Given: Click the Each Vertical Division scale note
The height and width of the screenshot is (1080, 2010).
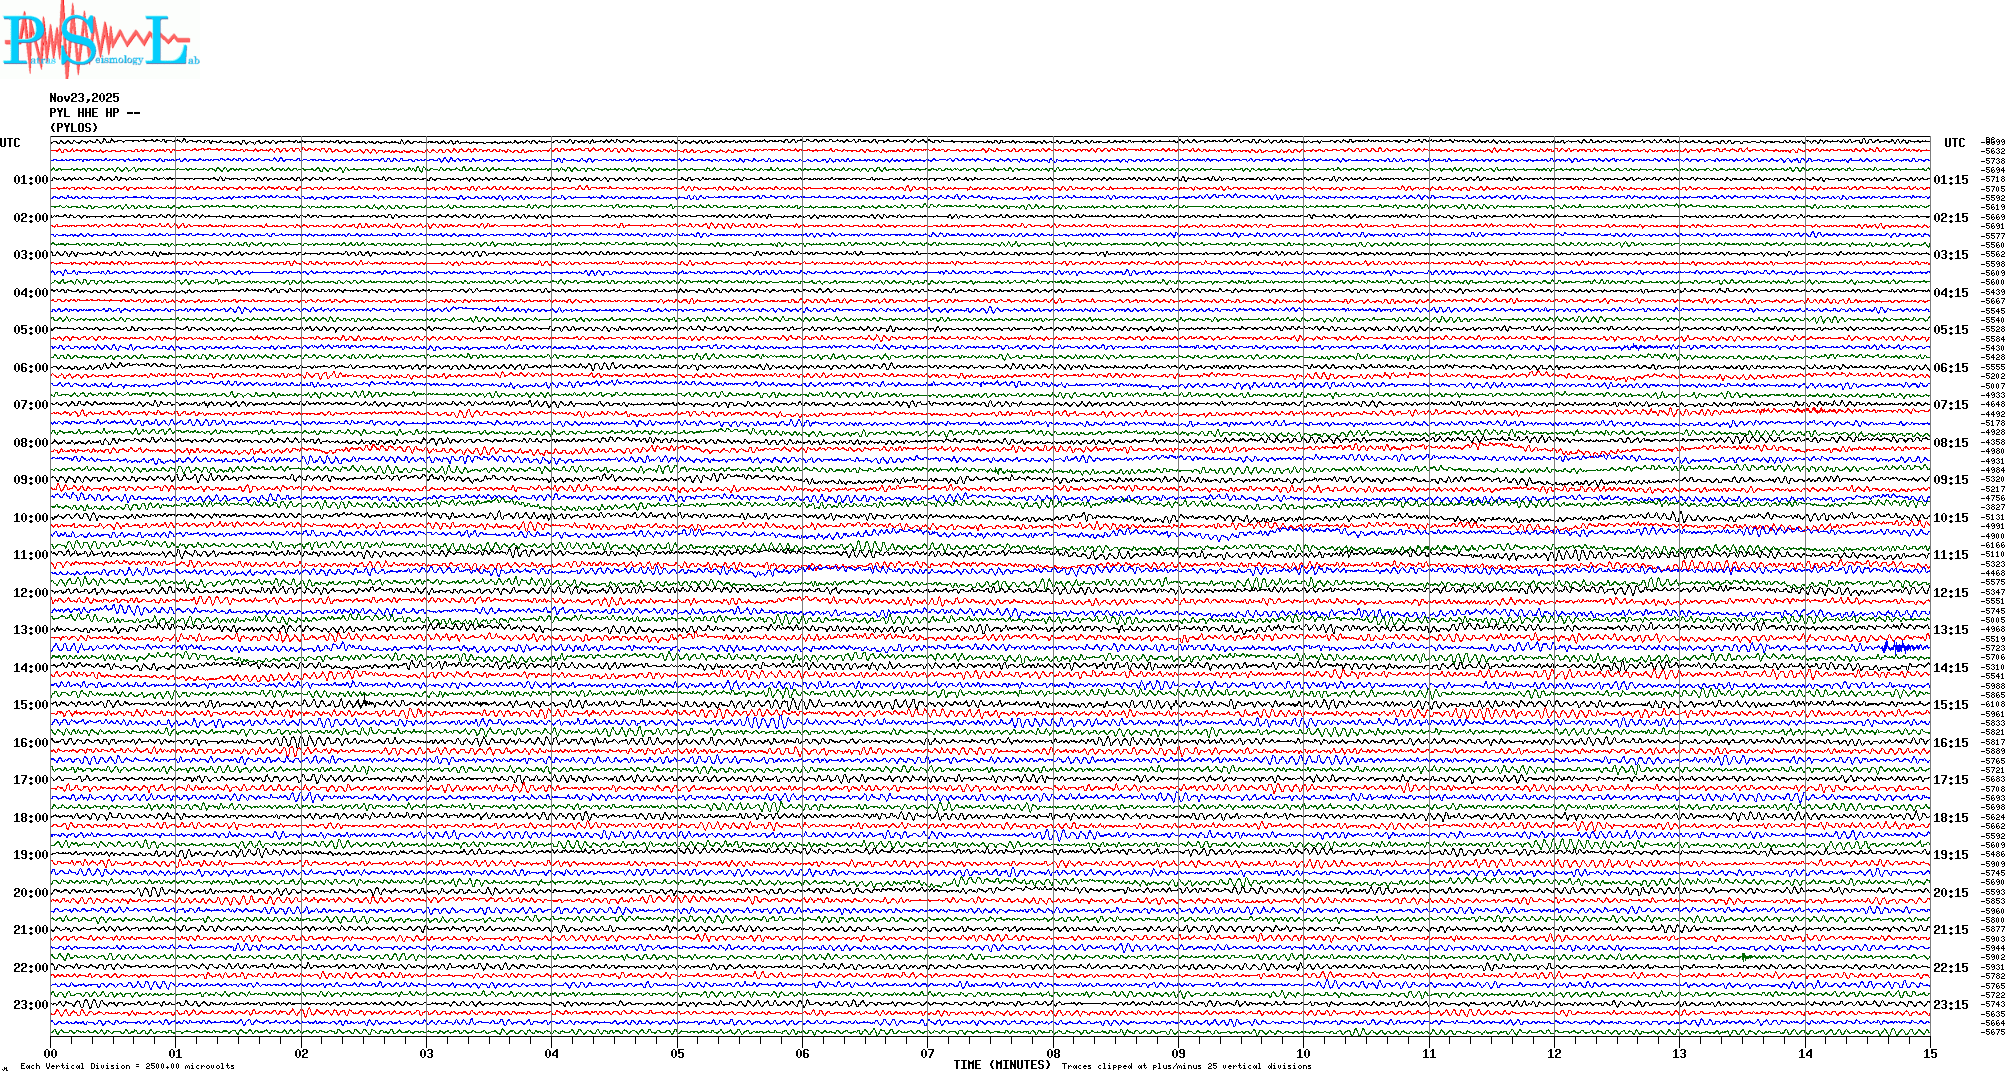Looking at the screenshot, I should click(127, 1067).
